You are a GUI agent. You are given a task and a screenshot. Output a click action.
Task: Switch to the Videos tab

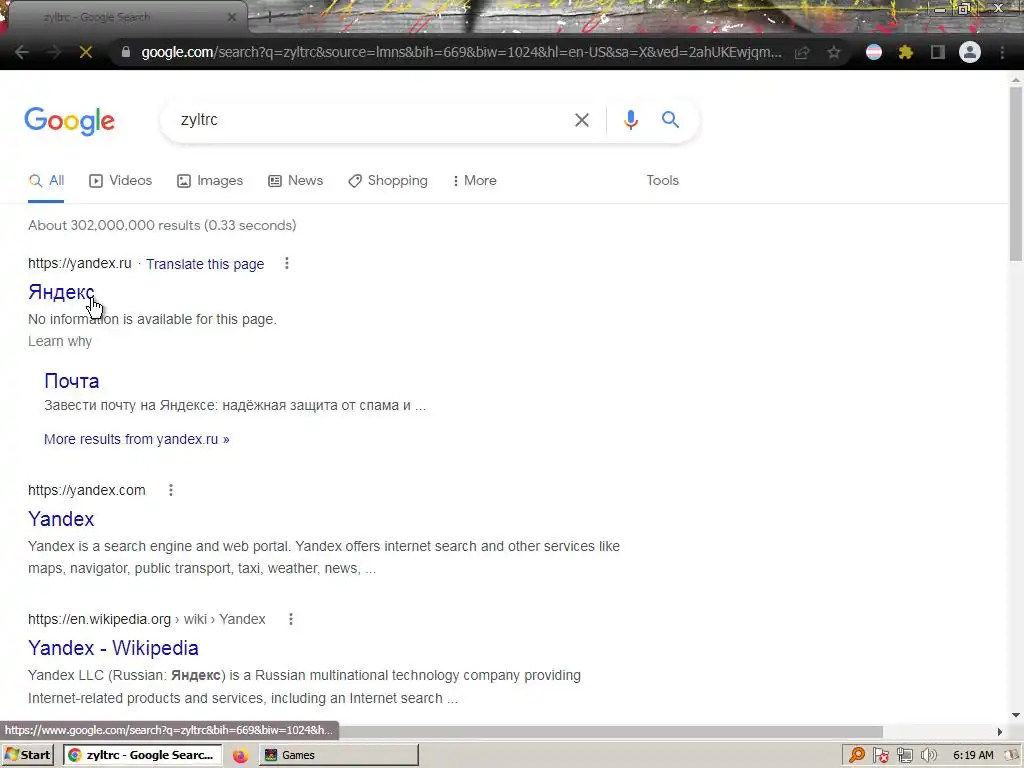tap(121, 181)
